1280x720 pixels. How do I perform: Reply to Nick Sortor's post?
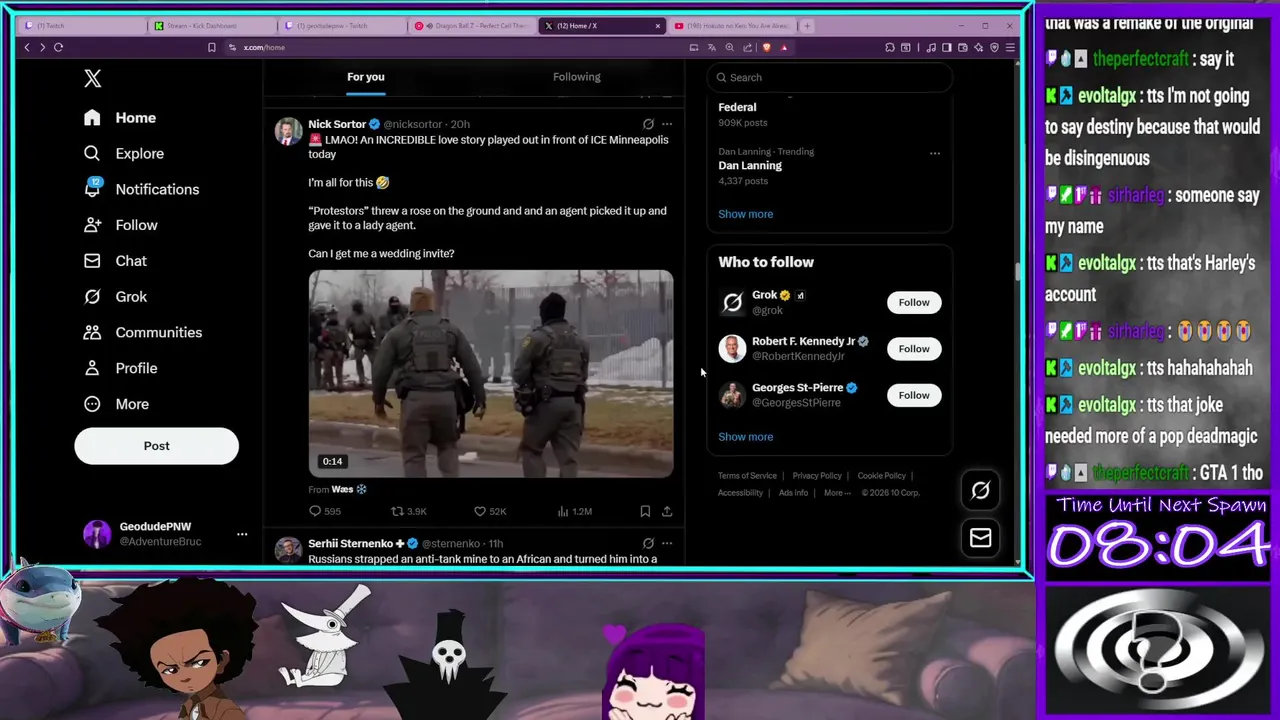coord(325,511)
